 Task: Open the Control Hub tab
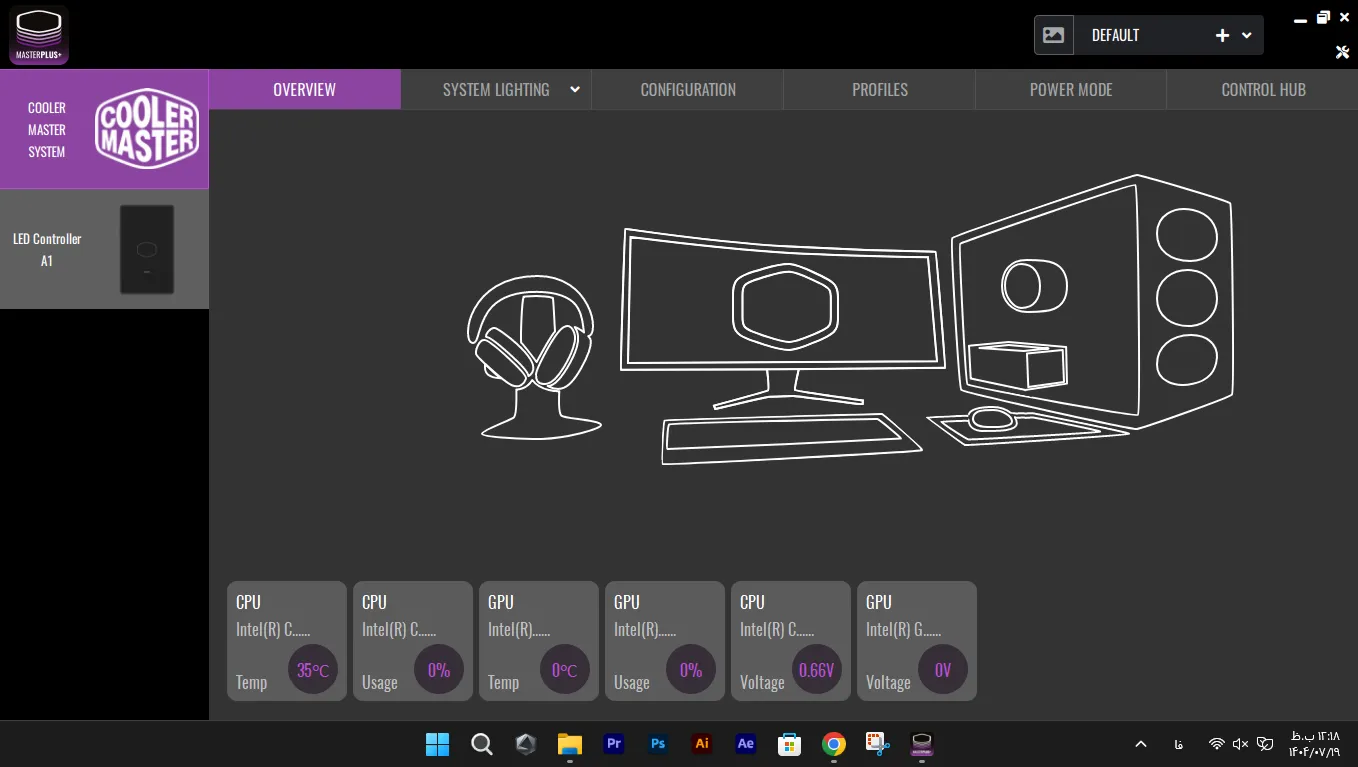tap(1263, 89)
